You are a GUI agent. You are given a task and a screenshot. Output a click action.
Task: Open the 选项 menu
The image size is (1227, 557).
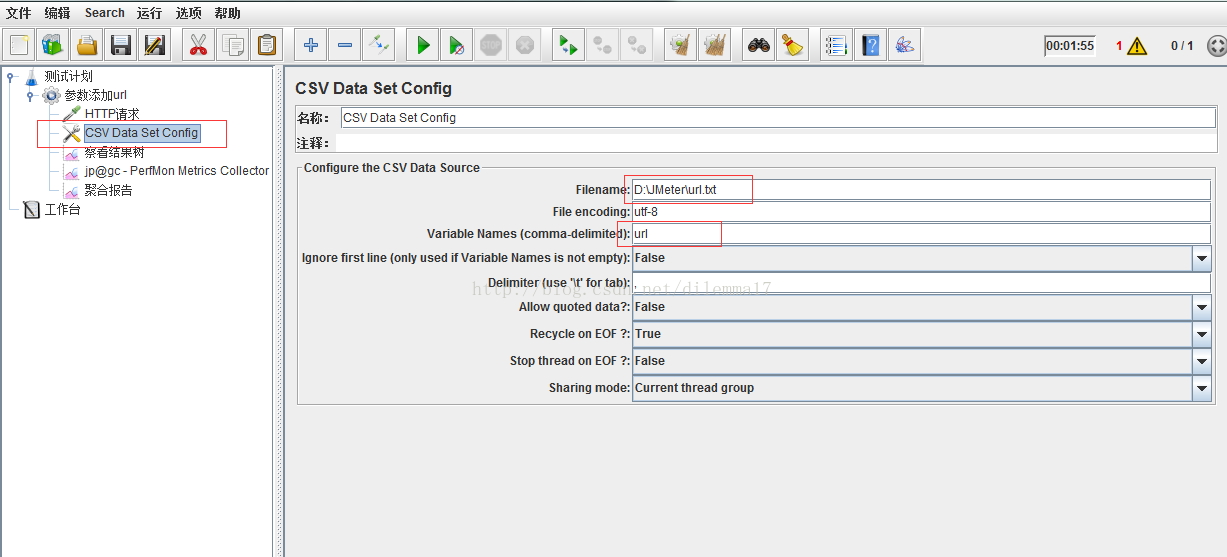[188, 13]
